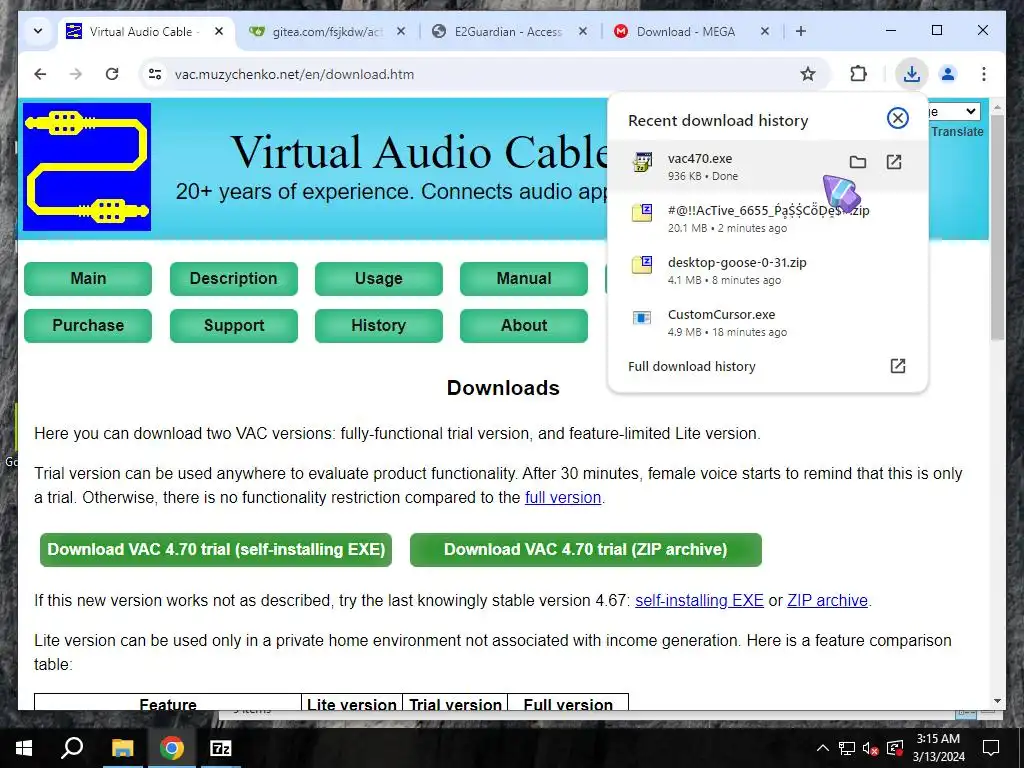The width and height of the screenshot is (1024, 768).
Task: Close the E2Guardian tab
Action: (583, 31)
